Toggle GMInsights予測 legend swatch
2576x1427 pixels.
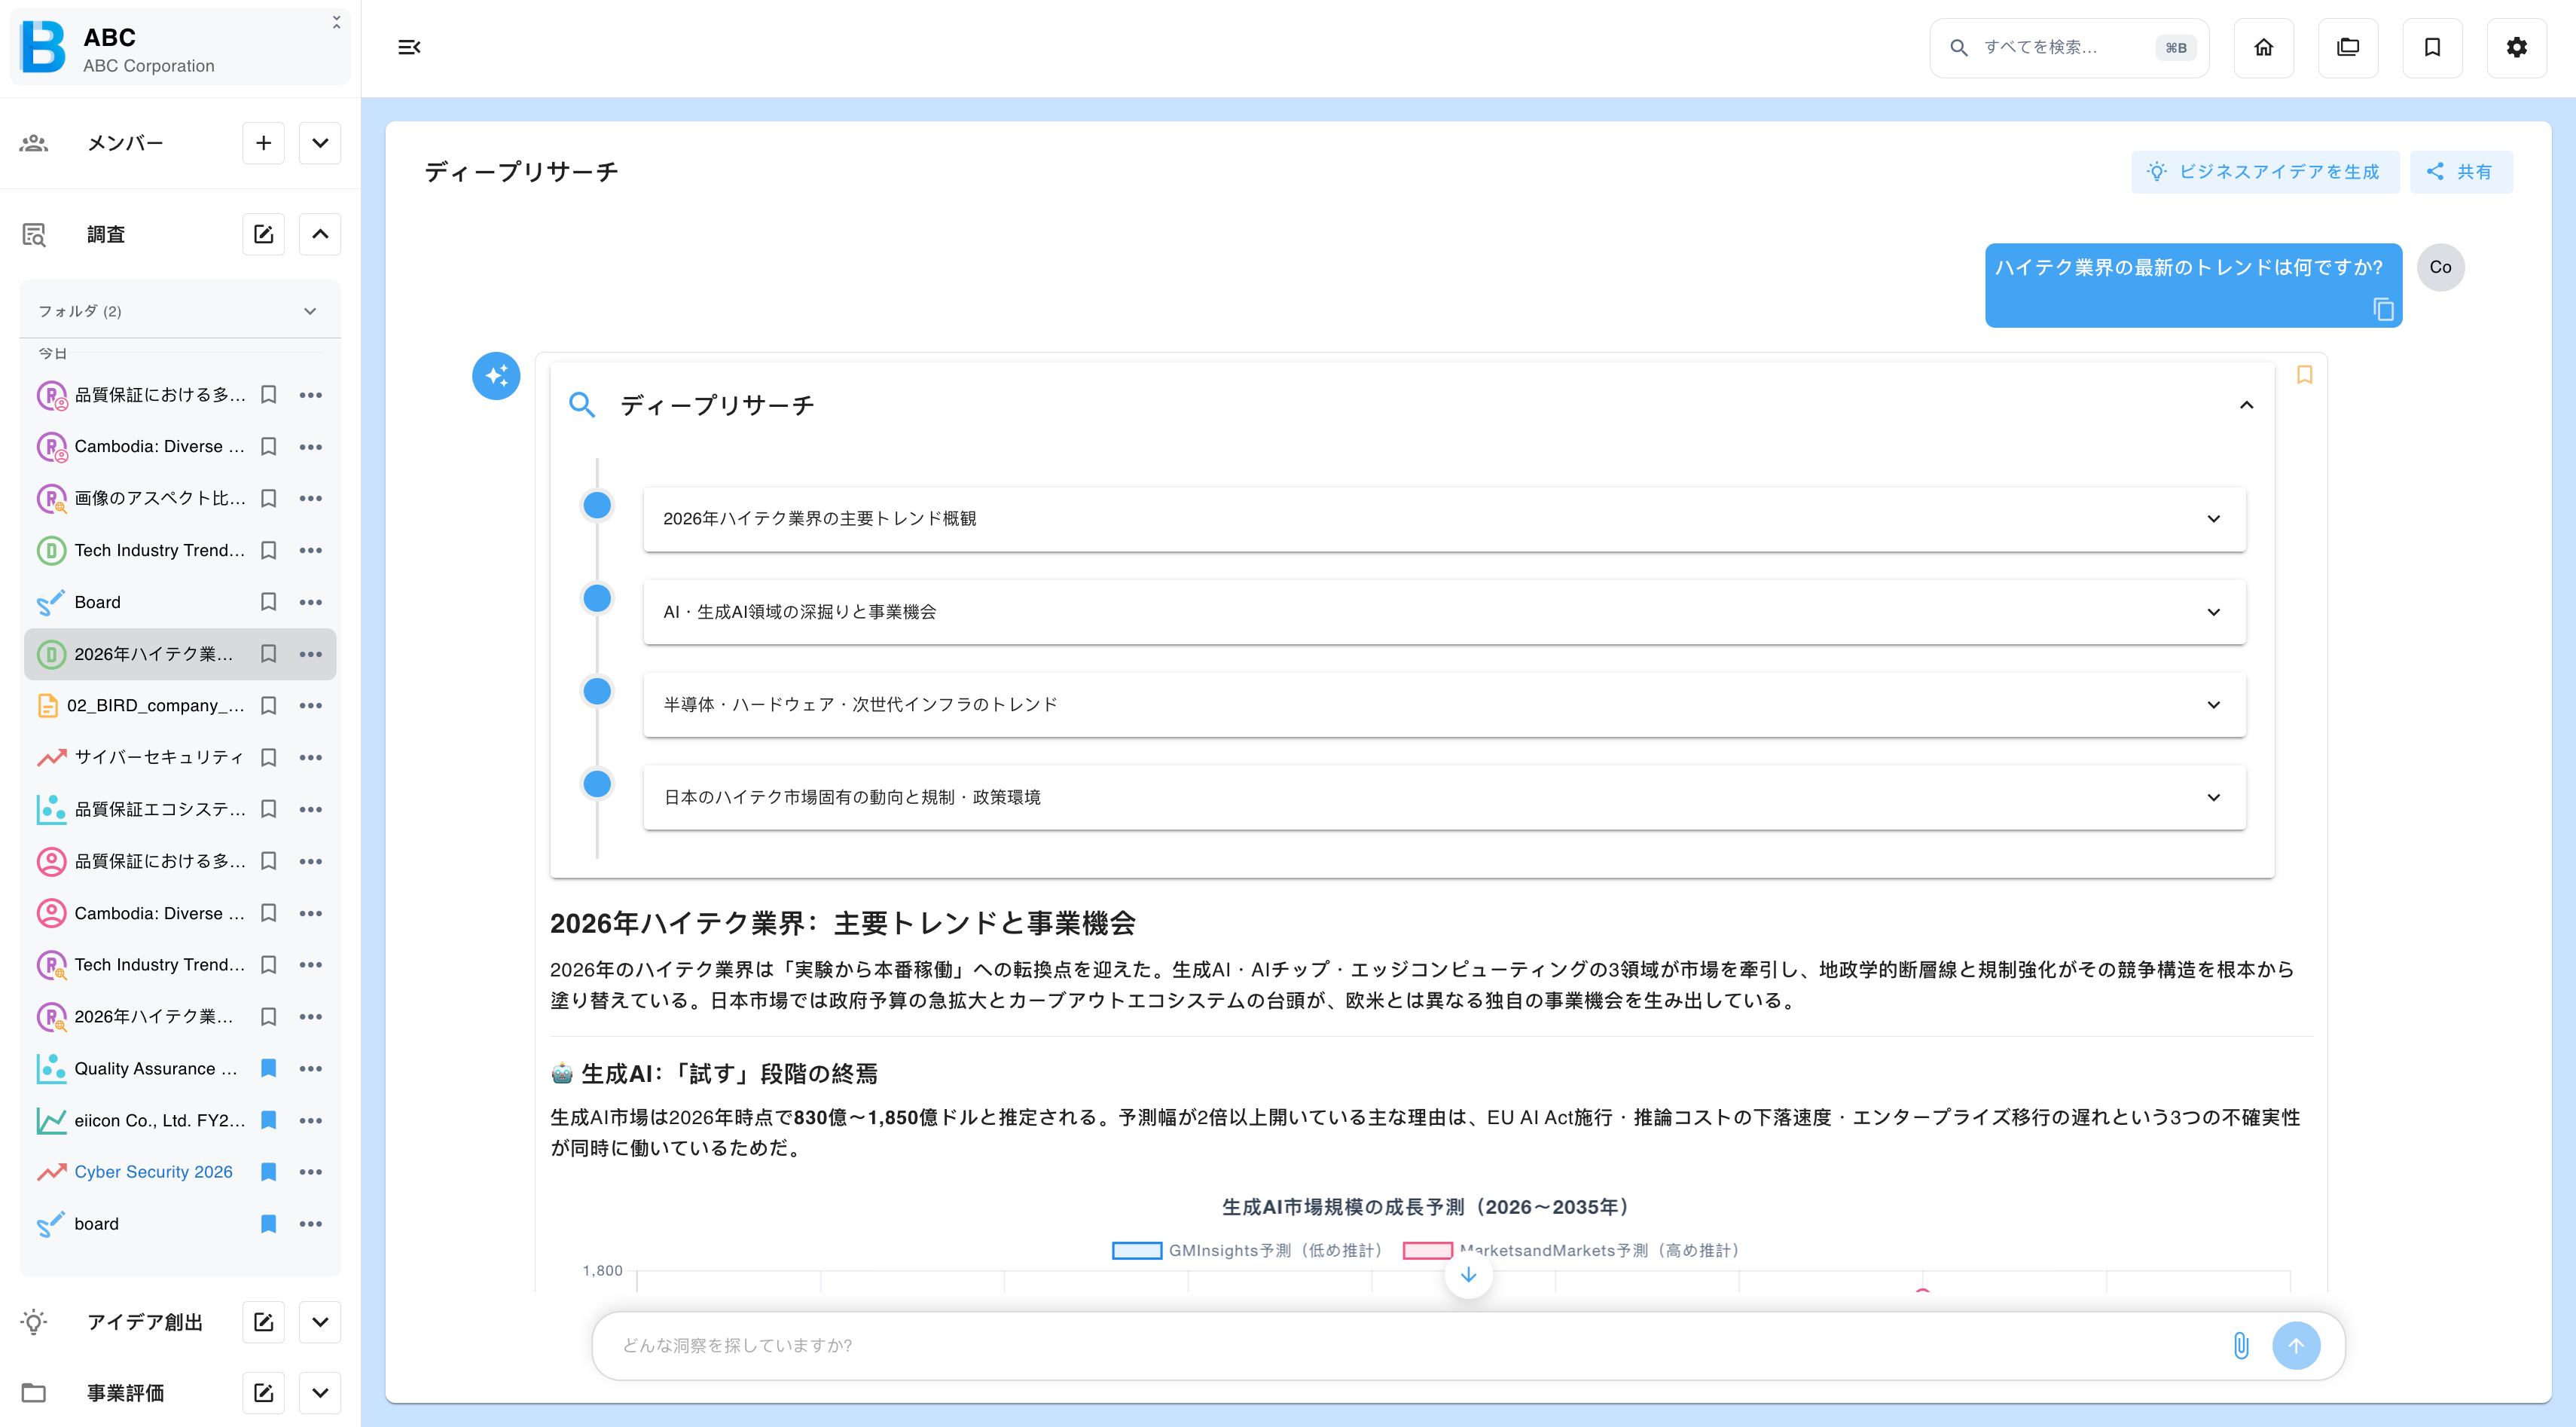1136,1250
